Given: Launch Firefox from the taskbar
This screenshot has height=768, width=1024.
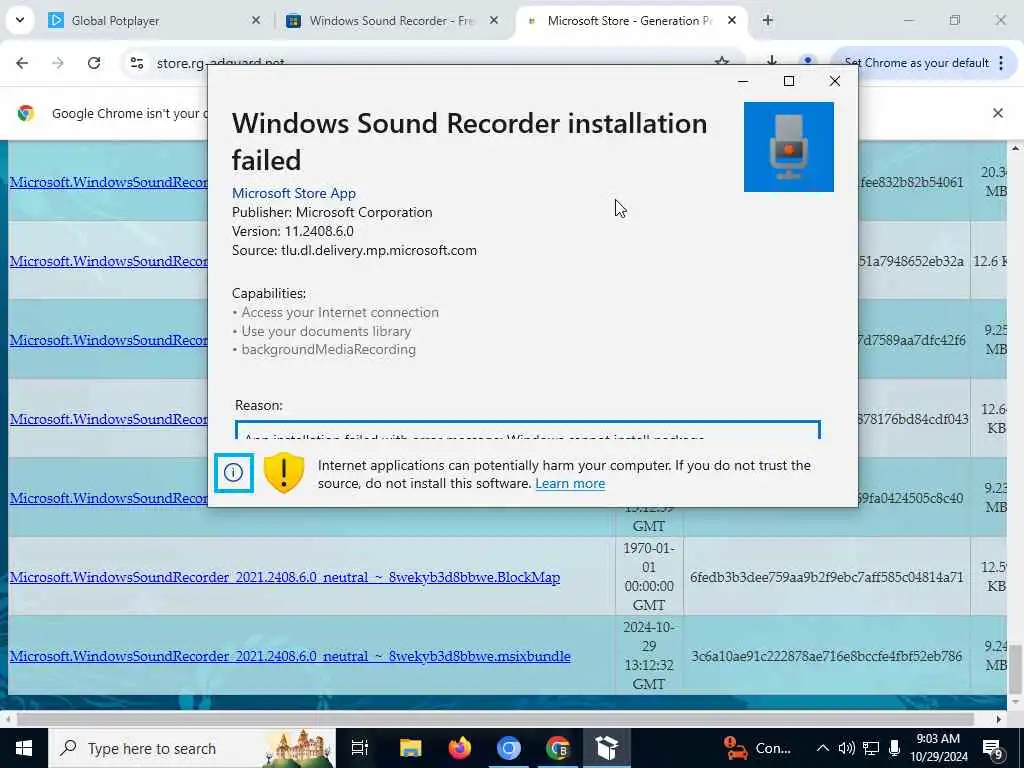Looking at the screenshot, I should tap(460, 748).
